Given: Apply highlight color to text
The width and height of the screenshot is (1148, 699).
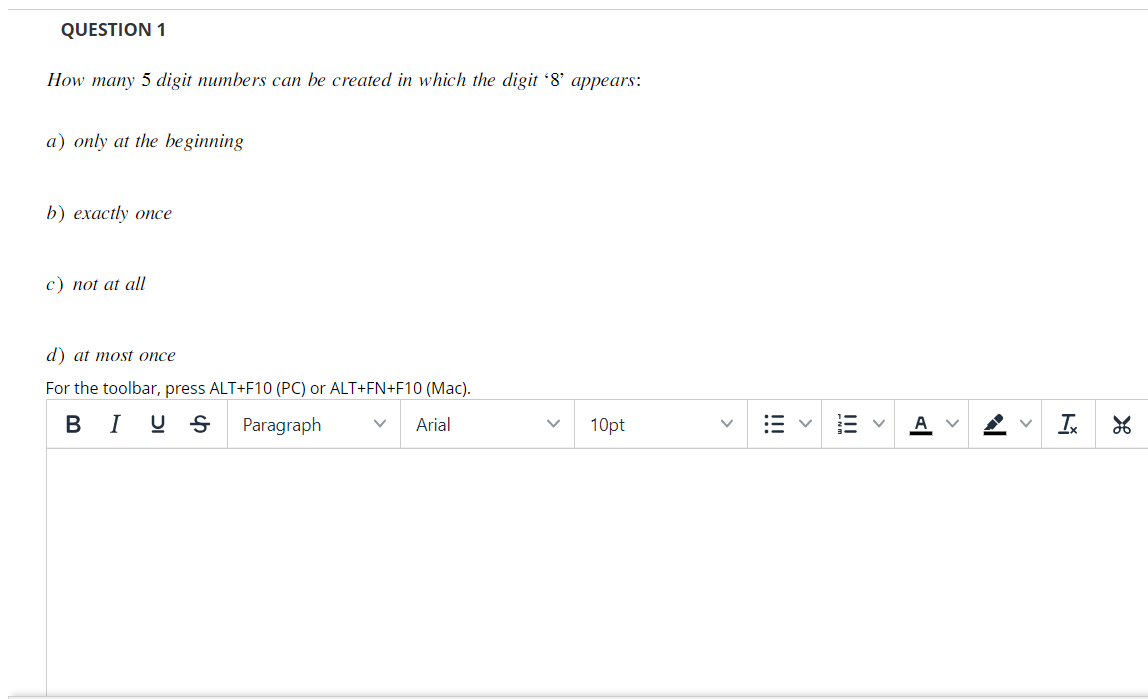Looking at the screenshot, I should coord(996,423).
